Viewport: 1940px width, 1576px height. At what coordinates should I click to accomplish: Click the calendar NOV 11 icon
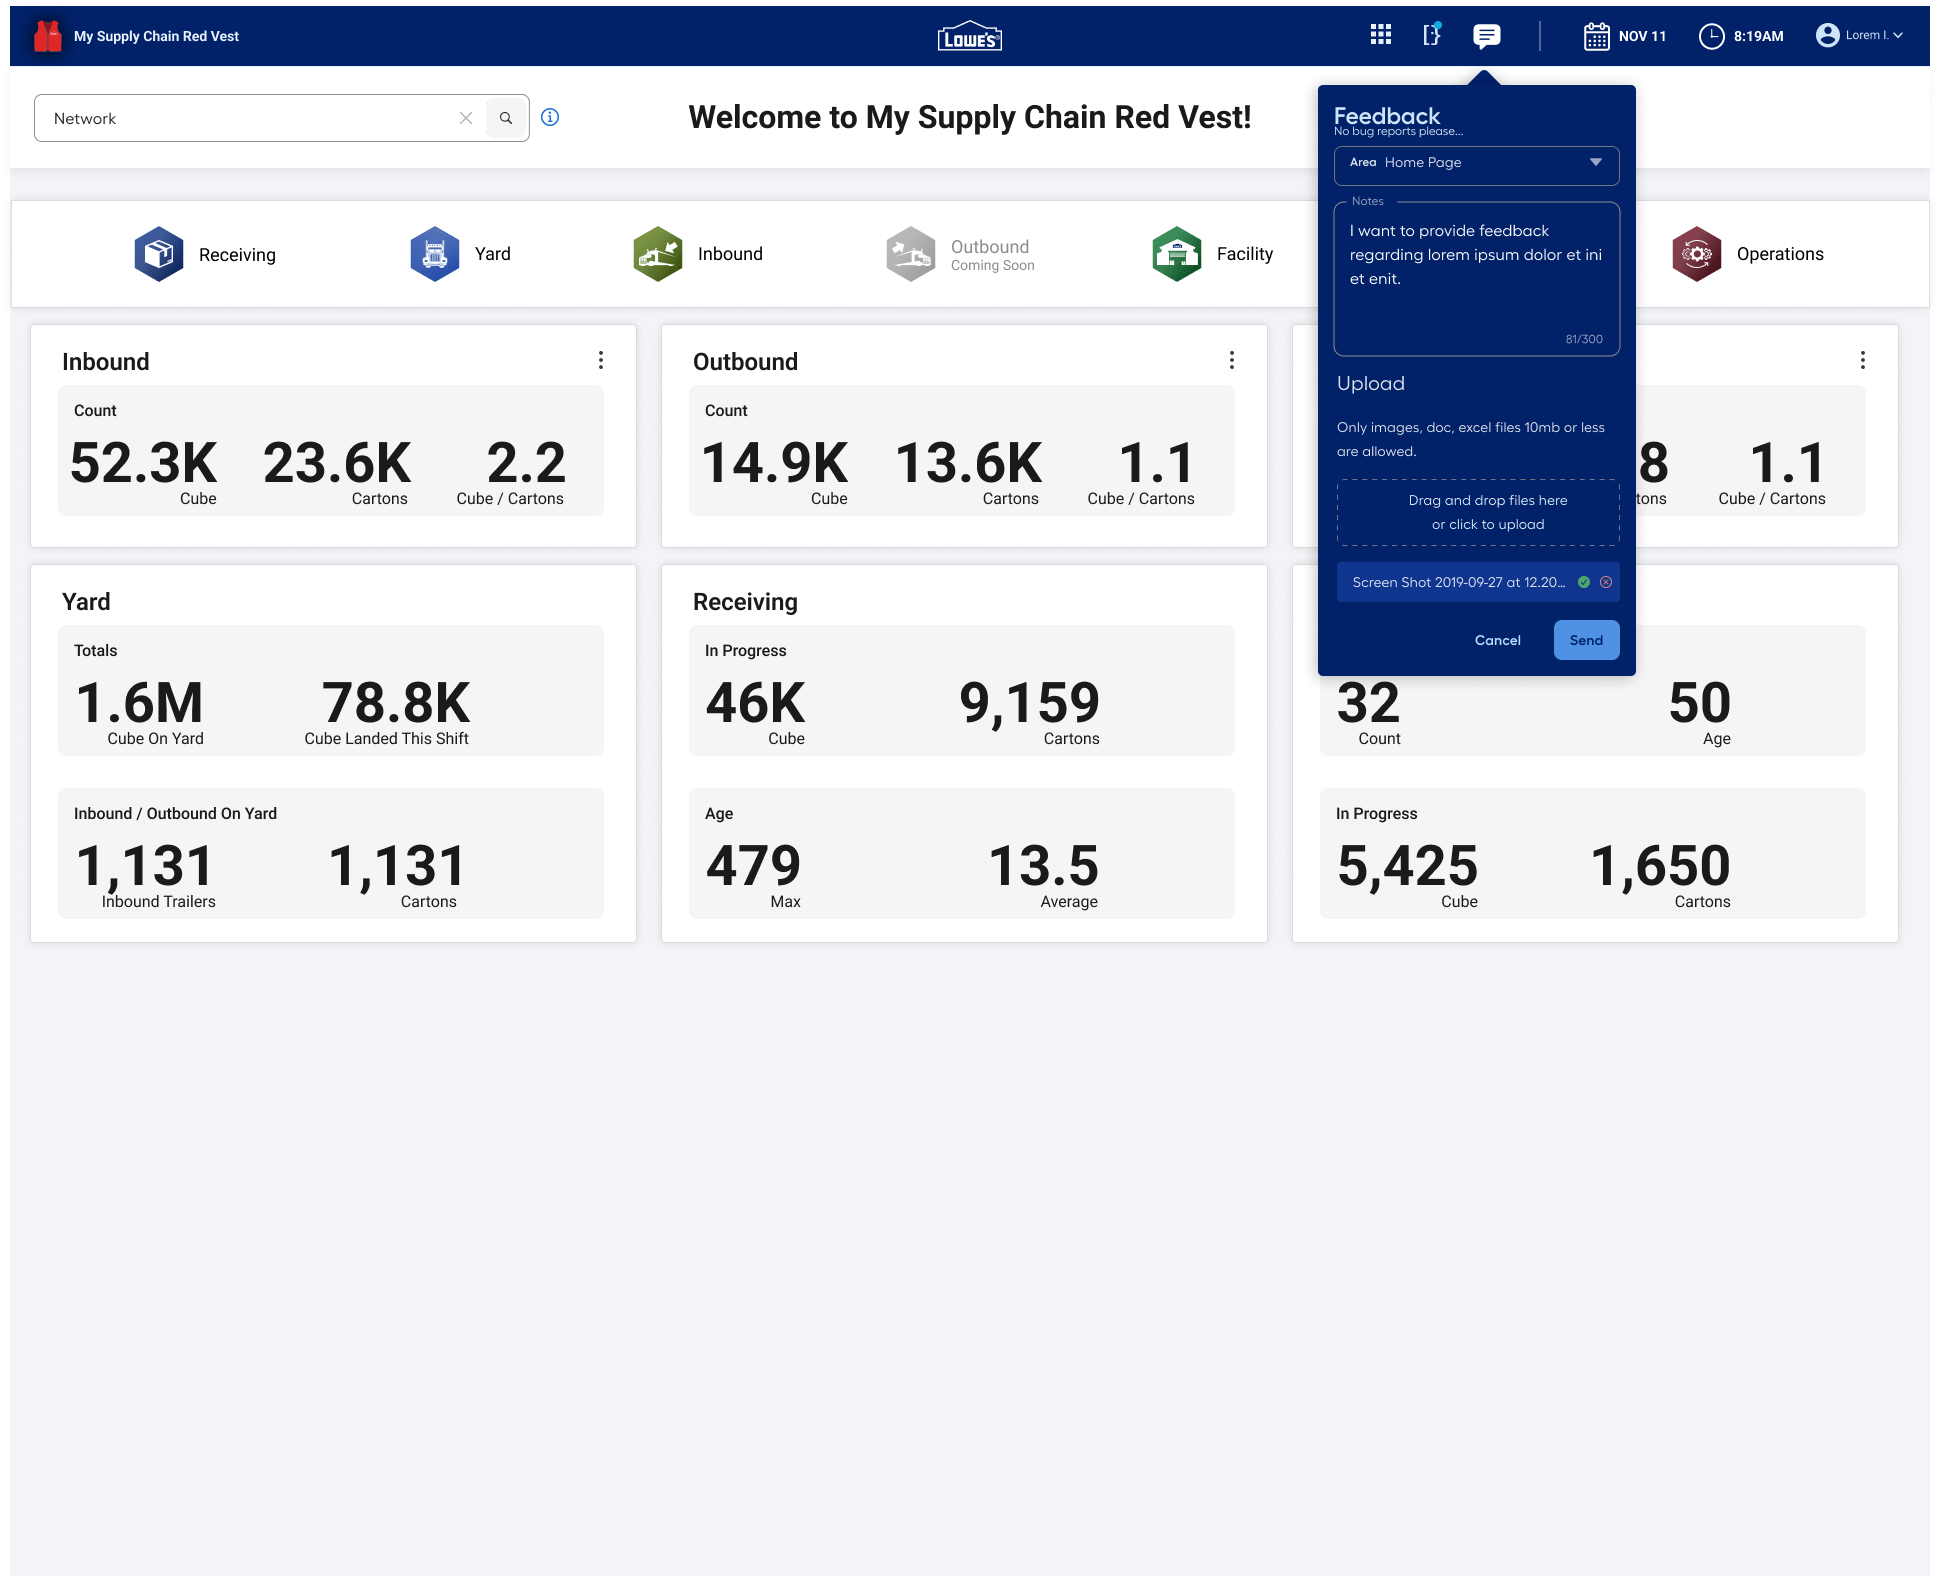coord(1596,36)
